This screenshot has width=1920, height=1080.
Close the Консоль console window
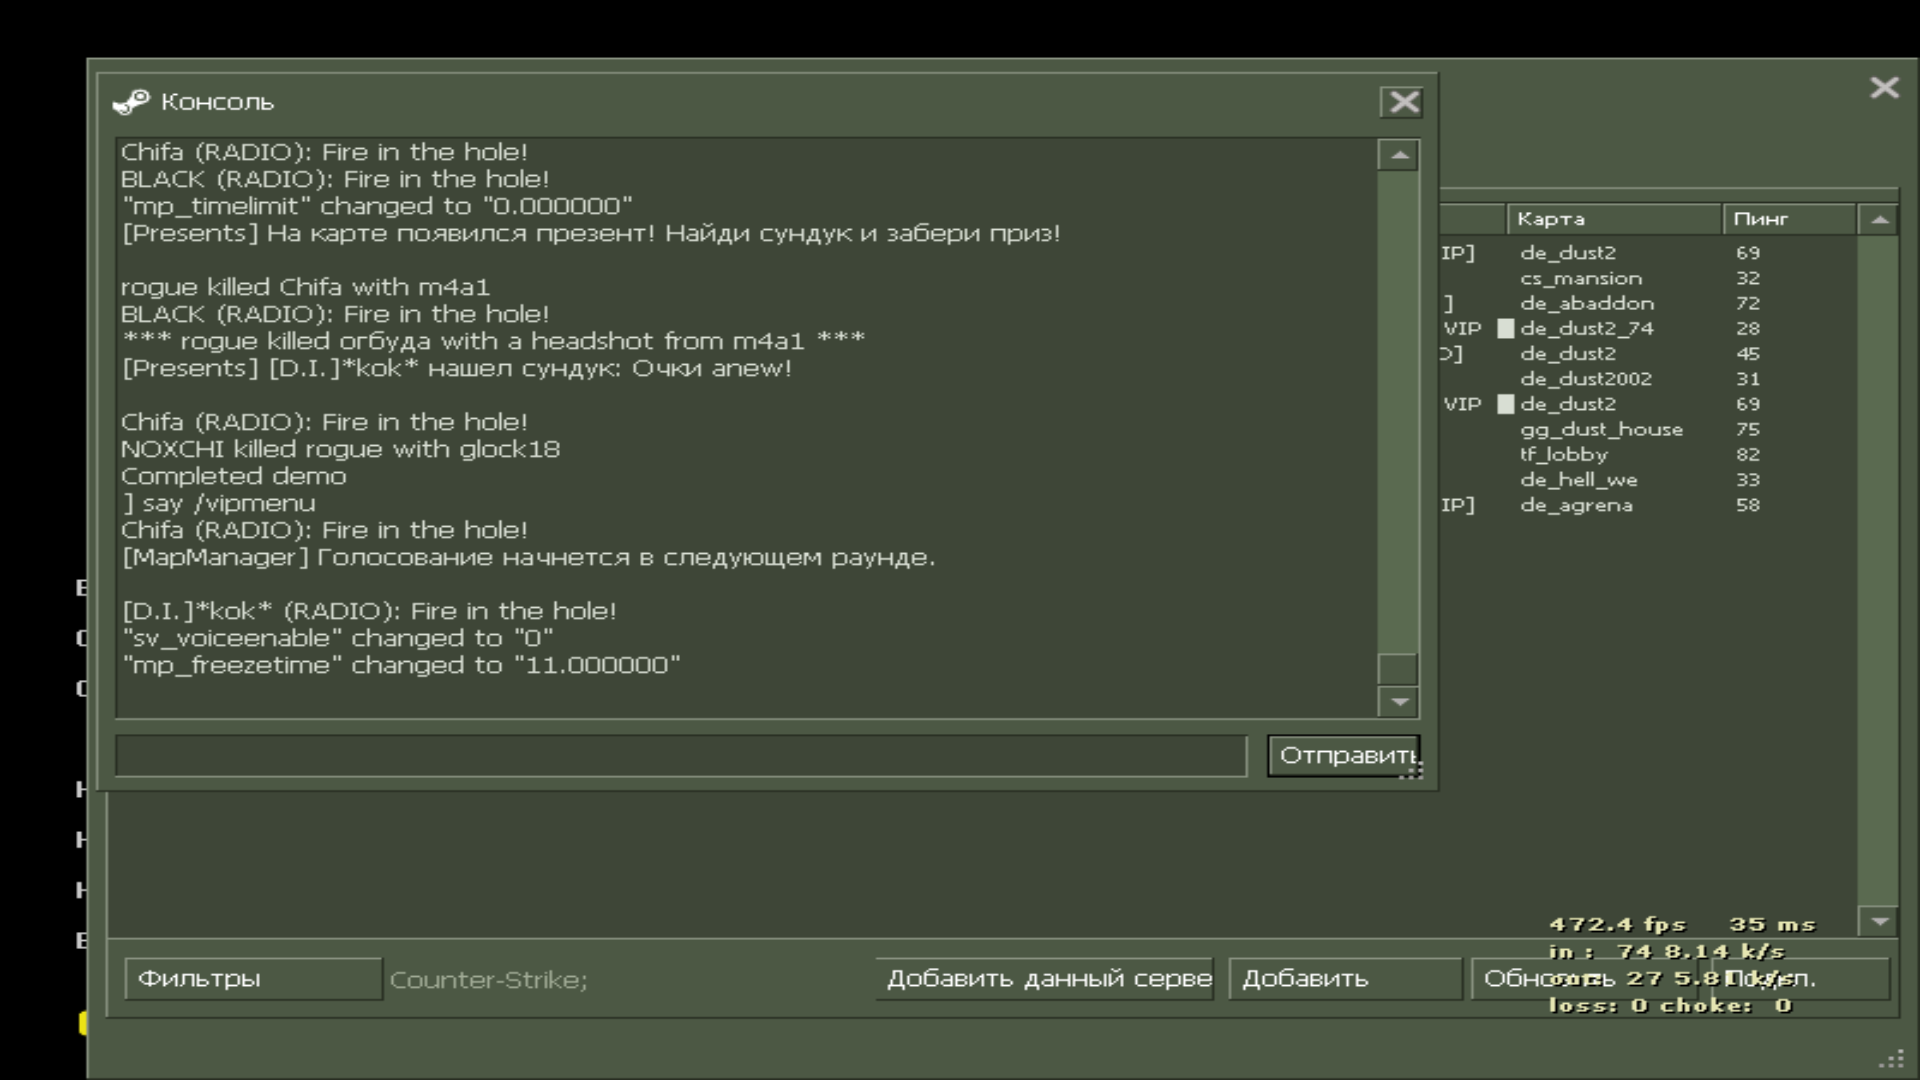(x=1403, y=102)
